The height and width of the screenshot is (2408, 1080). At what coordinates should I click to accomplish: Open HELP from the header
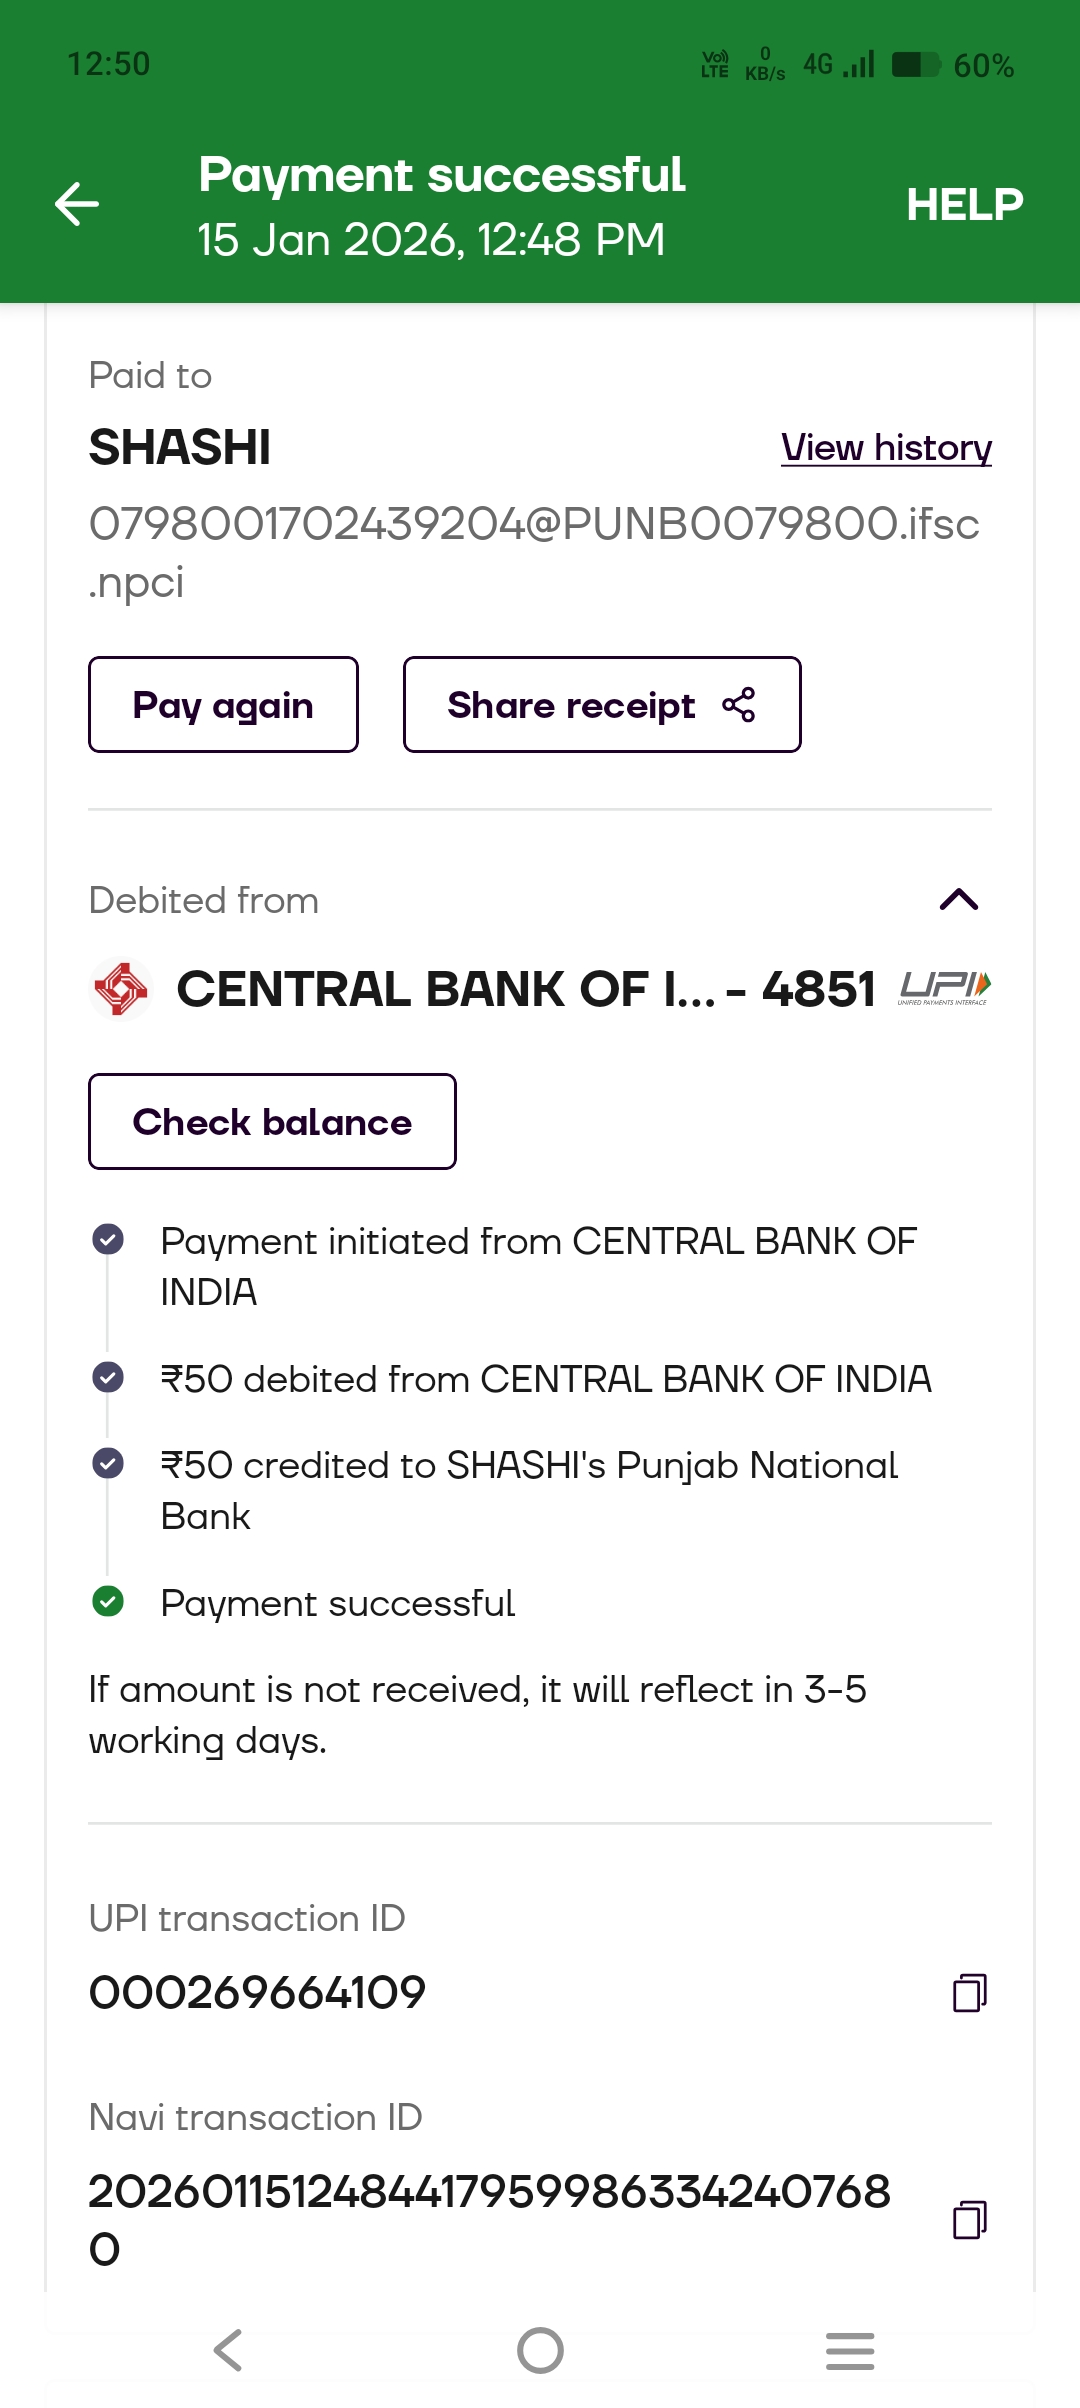(964, 205)
